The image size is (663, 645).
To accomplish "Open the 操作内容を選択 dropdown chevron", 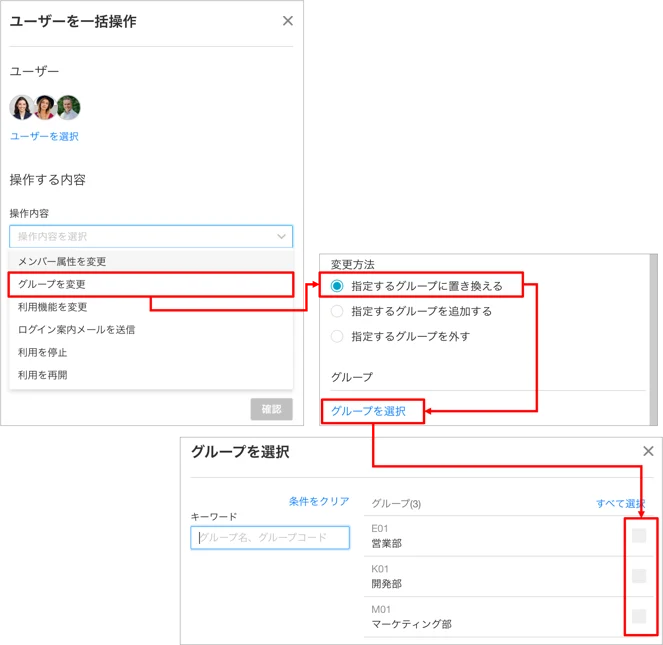I will pos(281,236).
